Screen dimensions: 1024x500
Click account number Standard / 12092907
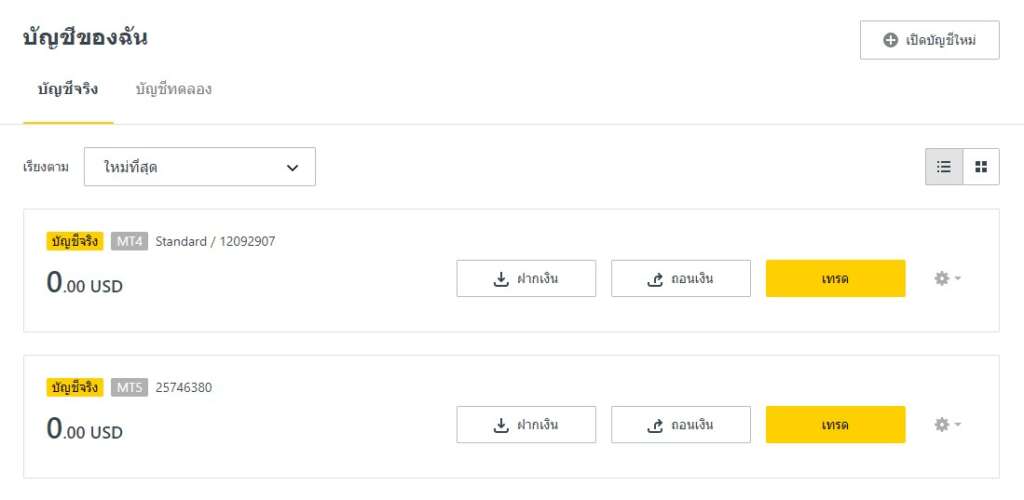(x=216, y=242)
